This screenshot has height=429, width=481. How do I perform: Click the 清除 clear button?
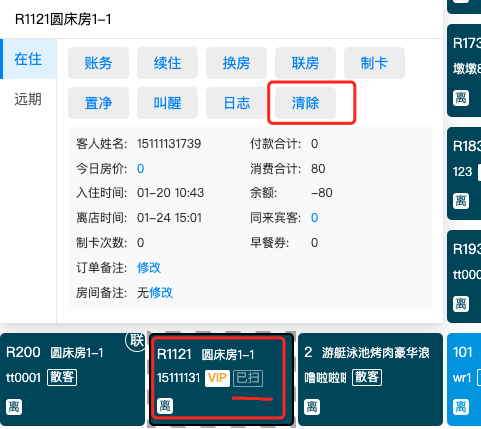(x=305, y=103)
